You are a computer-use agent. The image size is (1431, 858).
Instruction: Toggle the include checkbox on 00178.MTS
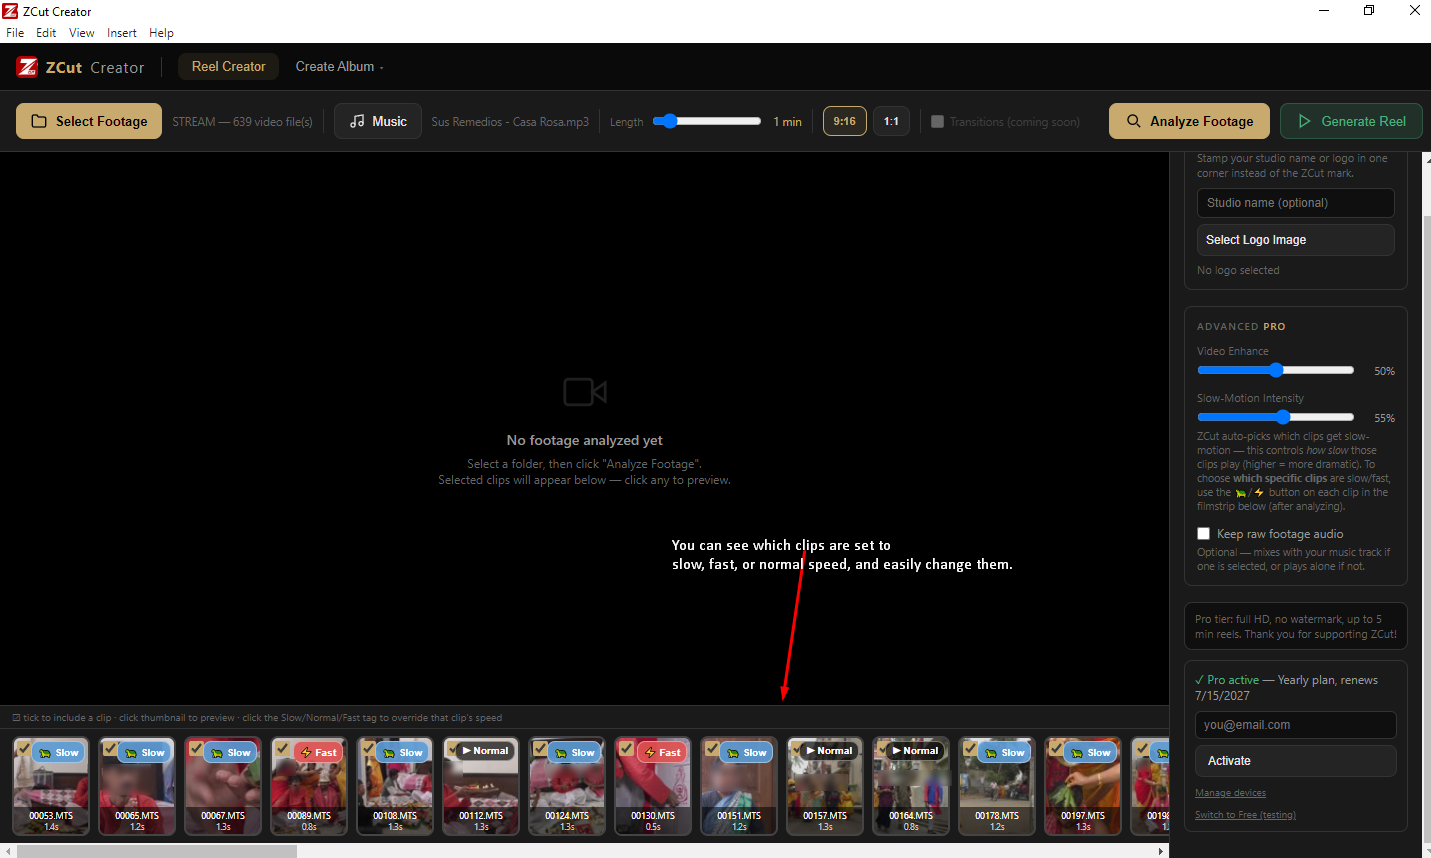[x=970, y=748]
